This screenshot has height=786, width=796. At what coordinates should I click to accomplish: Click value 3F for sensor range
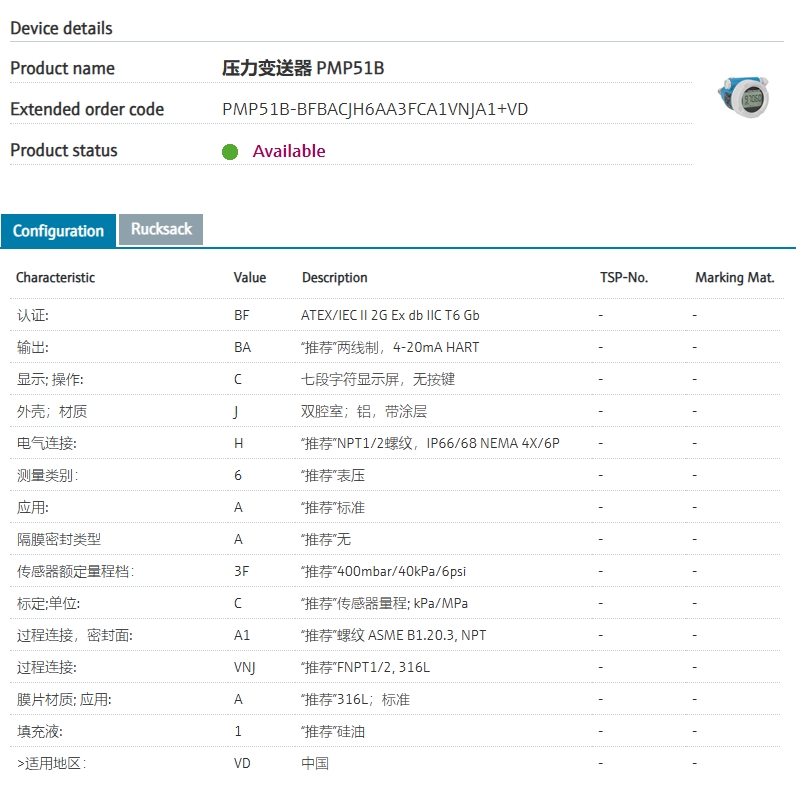tap(241, 571)
